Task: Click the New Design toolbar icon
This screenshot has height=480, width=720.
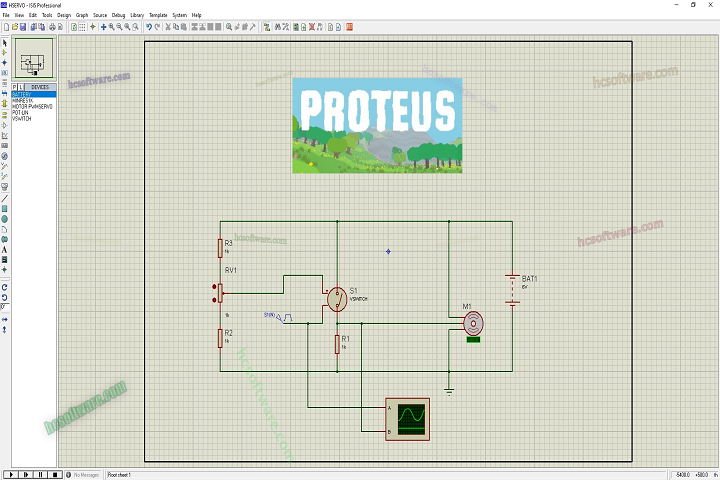Action: [x=6, y=27]
